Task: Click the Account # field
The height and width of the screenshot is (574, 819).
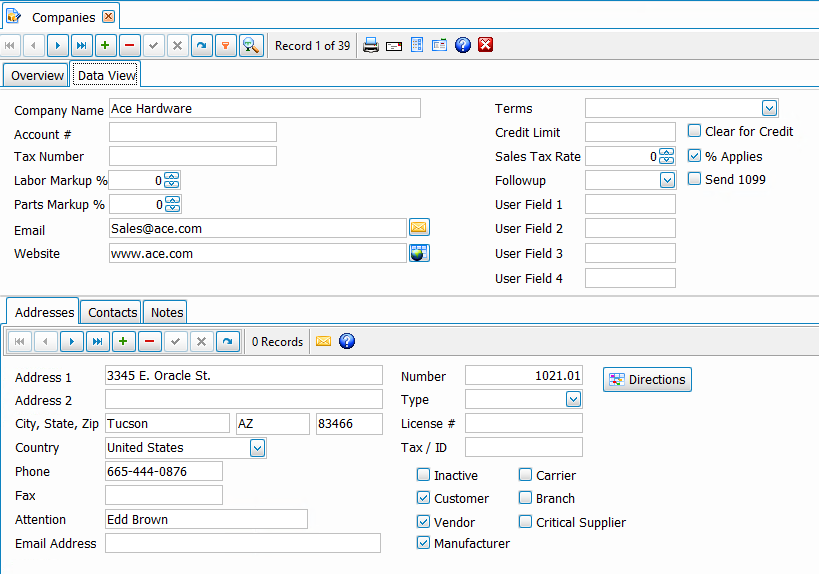Action: [x=193, y=132]
